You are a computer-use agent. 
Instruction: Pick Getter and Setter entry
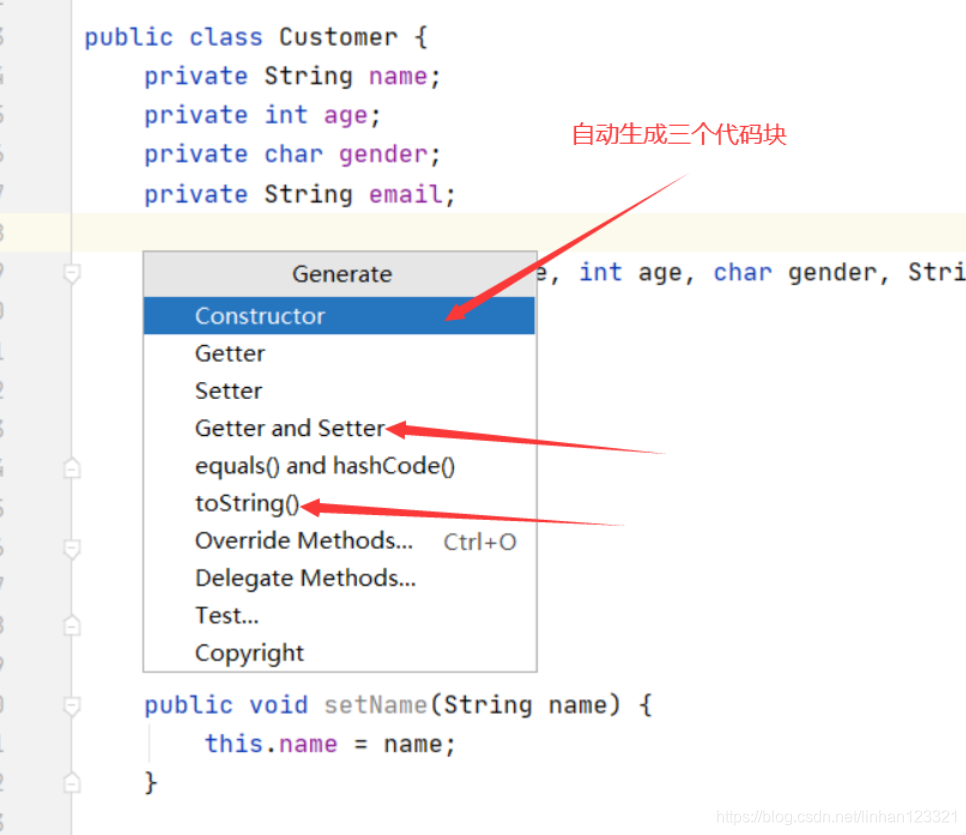339,428
